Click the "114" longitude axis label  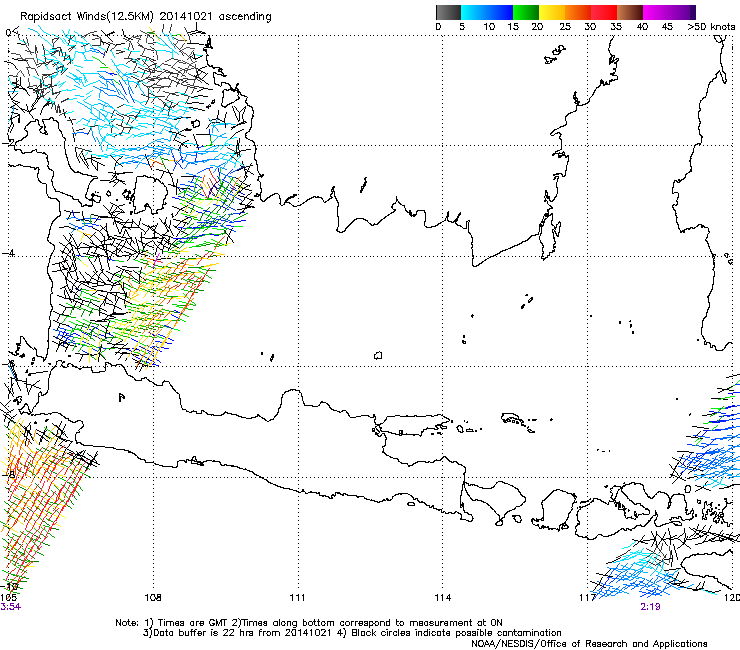(x=443, y=598)
